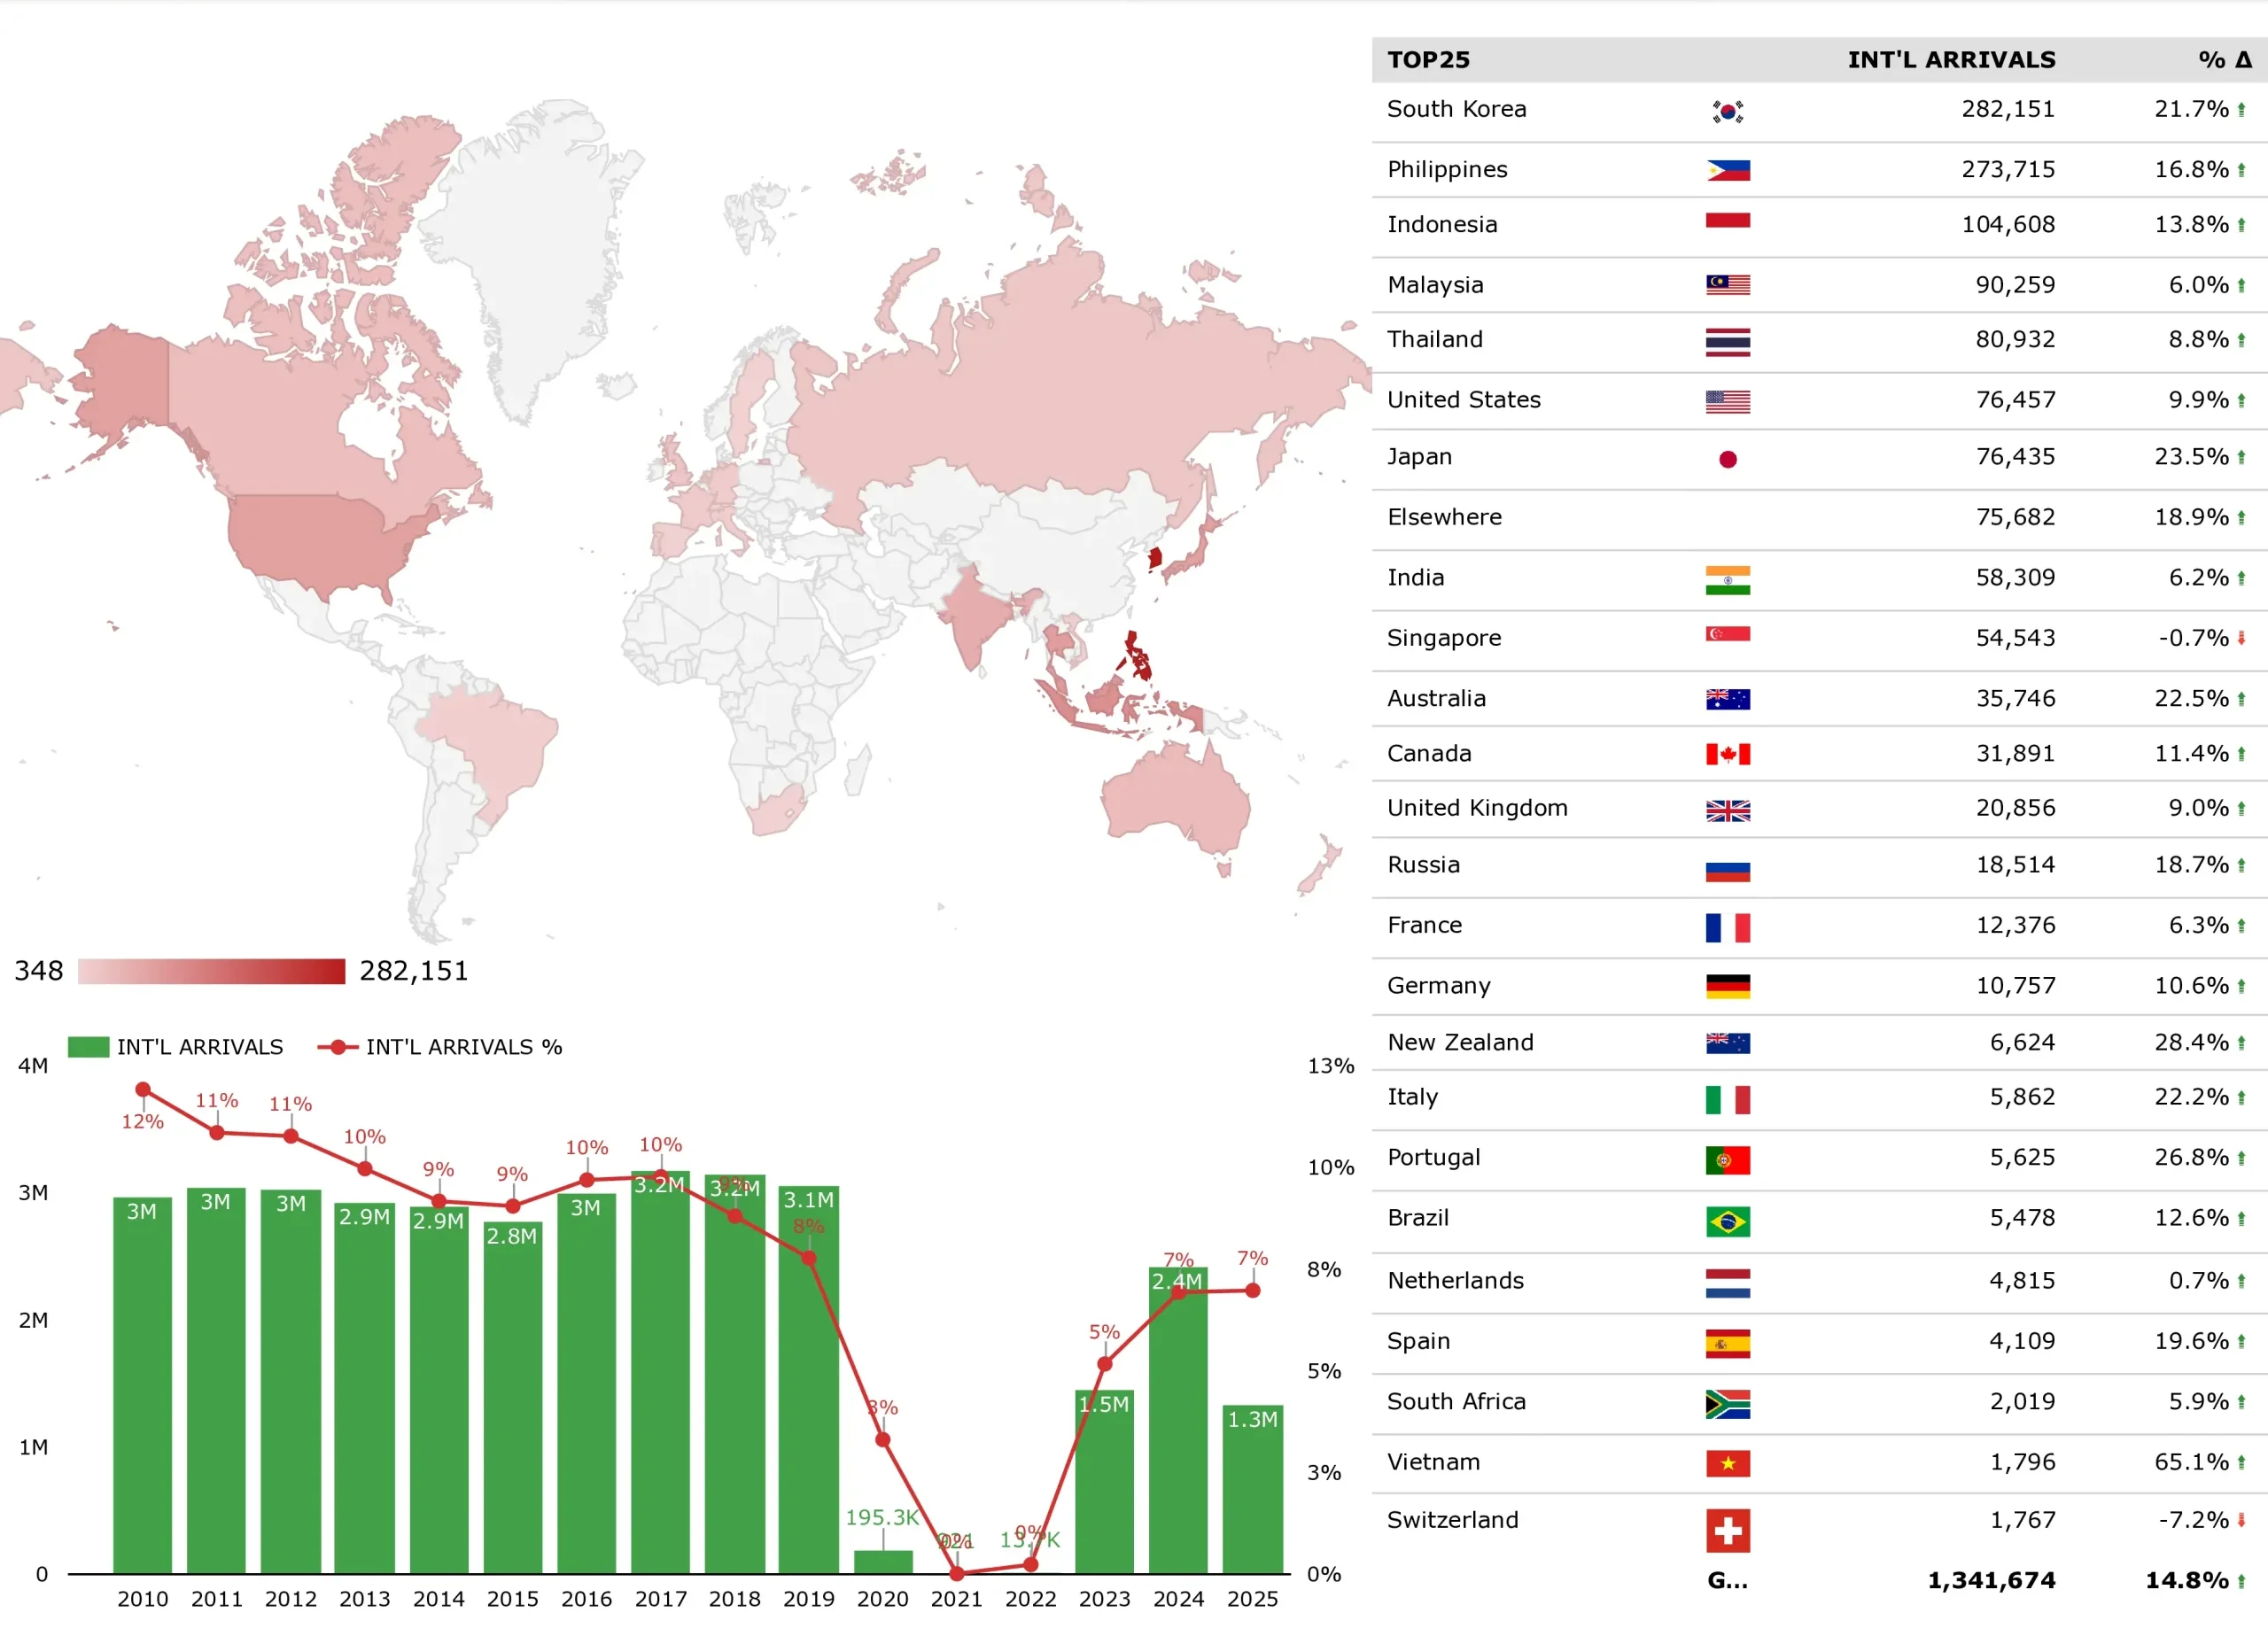
Task: Click the Japan flag icon
Action: point(1727,459)
